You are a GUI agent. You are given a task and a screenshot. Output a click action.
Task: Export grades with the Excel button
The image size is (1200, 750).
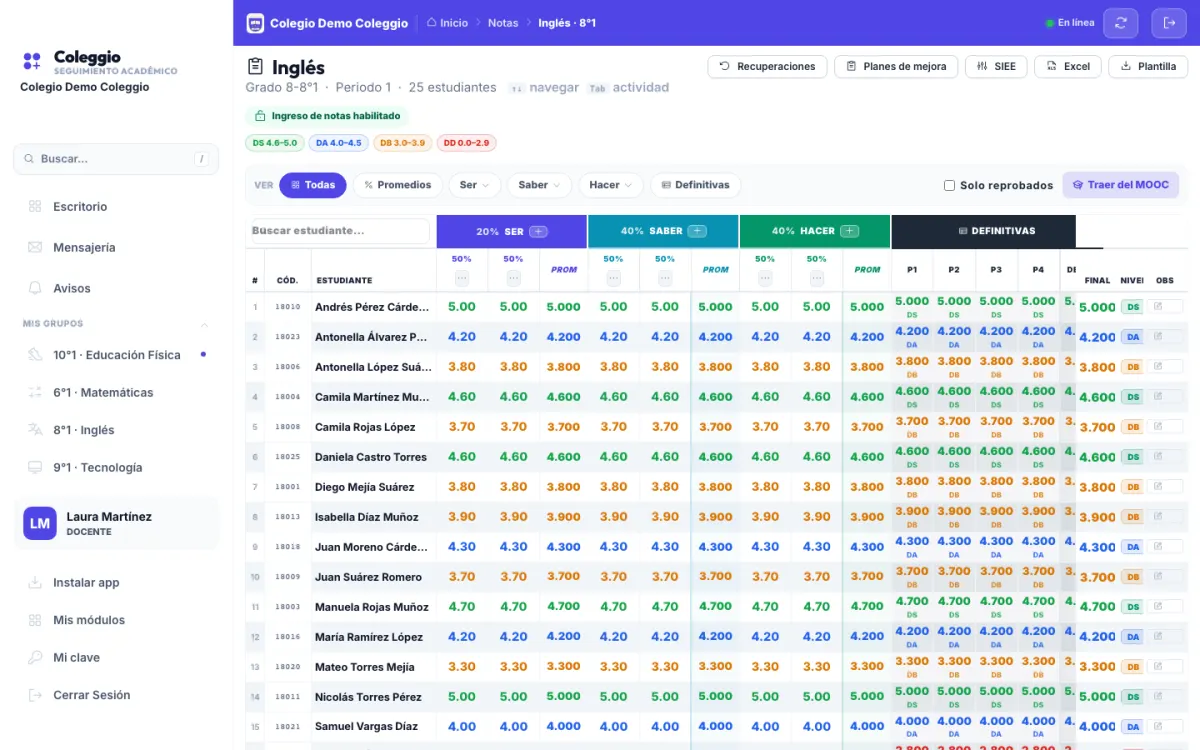click(x=1068, y=67)
